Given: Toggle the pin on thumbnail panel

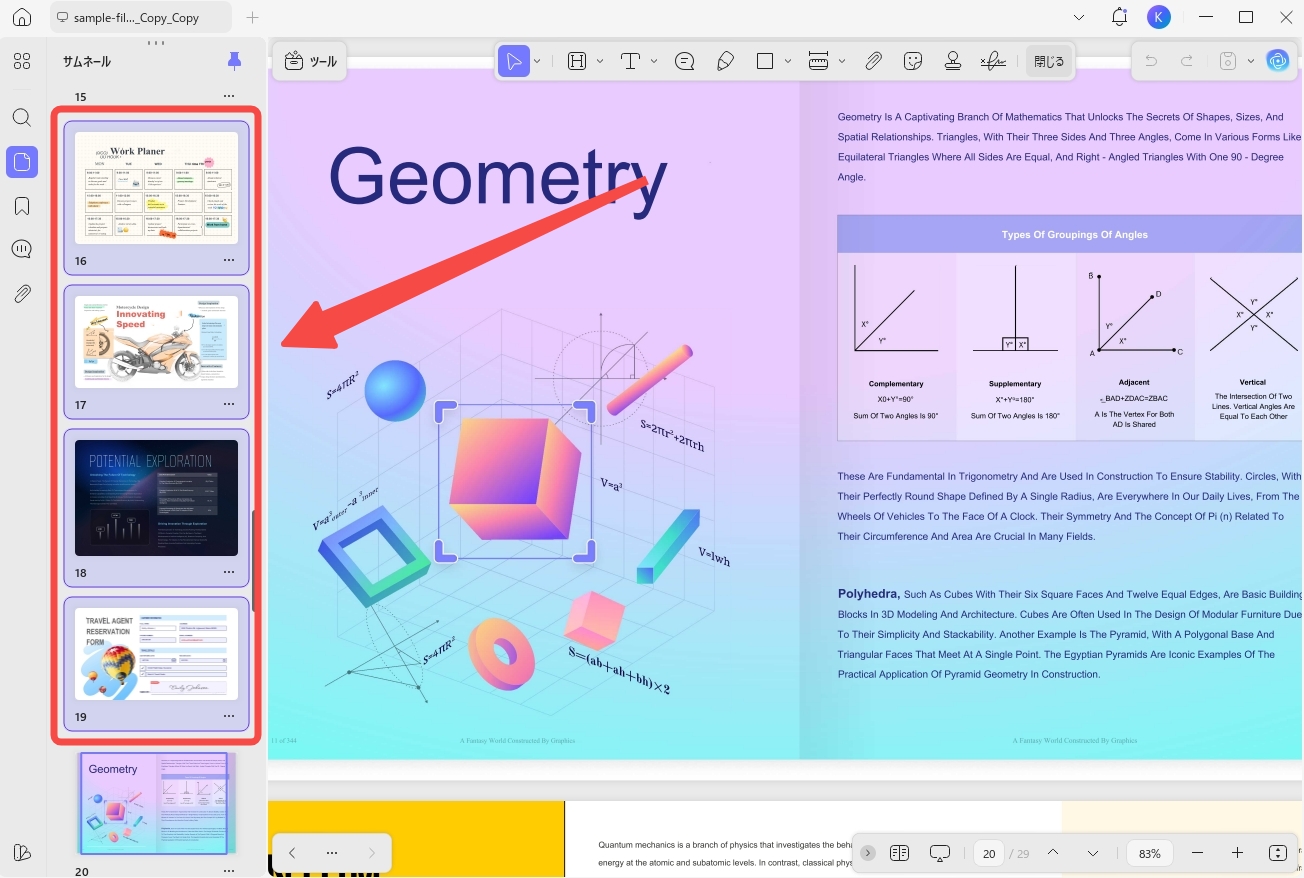Looking at the screenshot, I should point(234,62).
